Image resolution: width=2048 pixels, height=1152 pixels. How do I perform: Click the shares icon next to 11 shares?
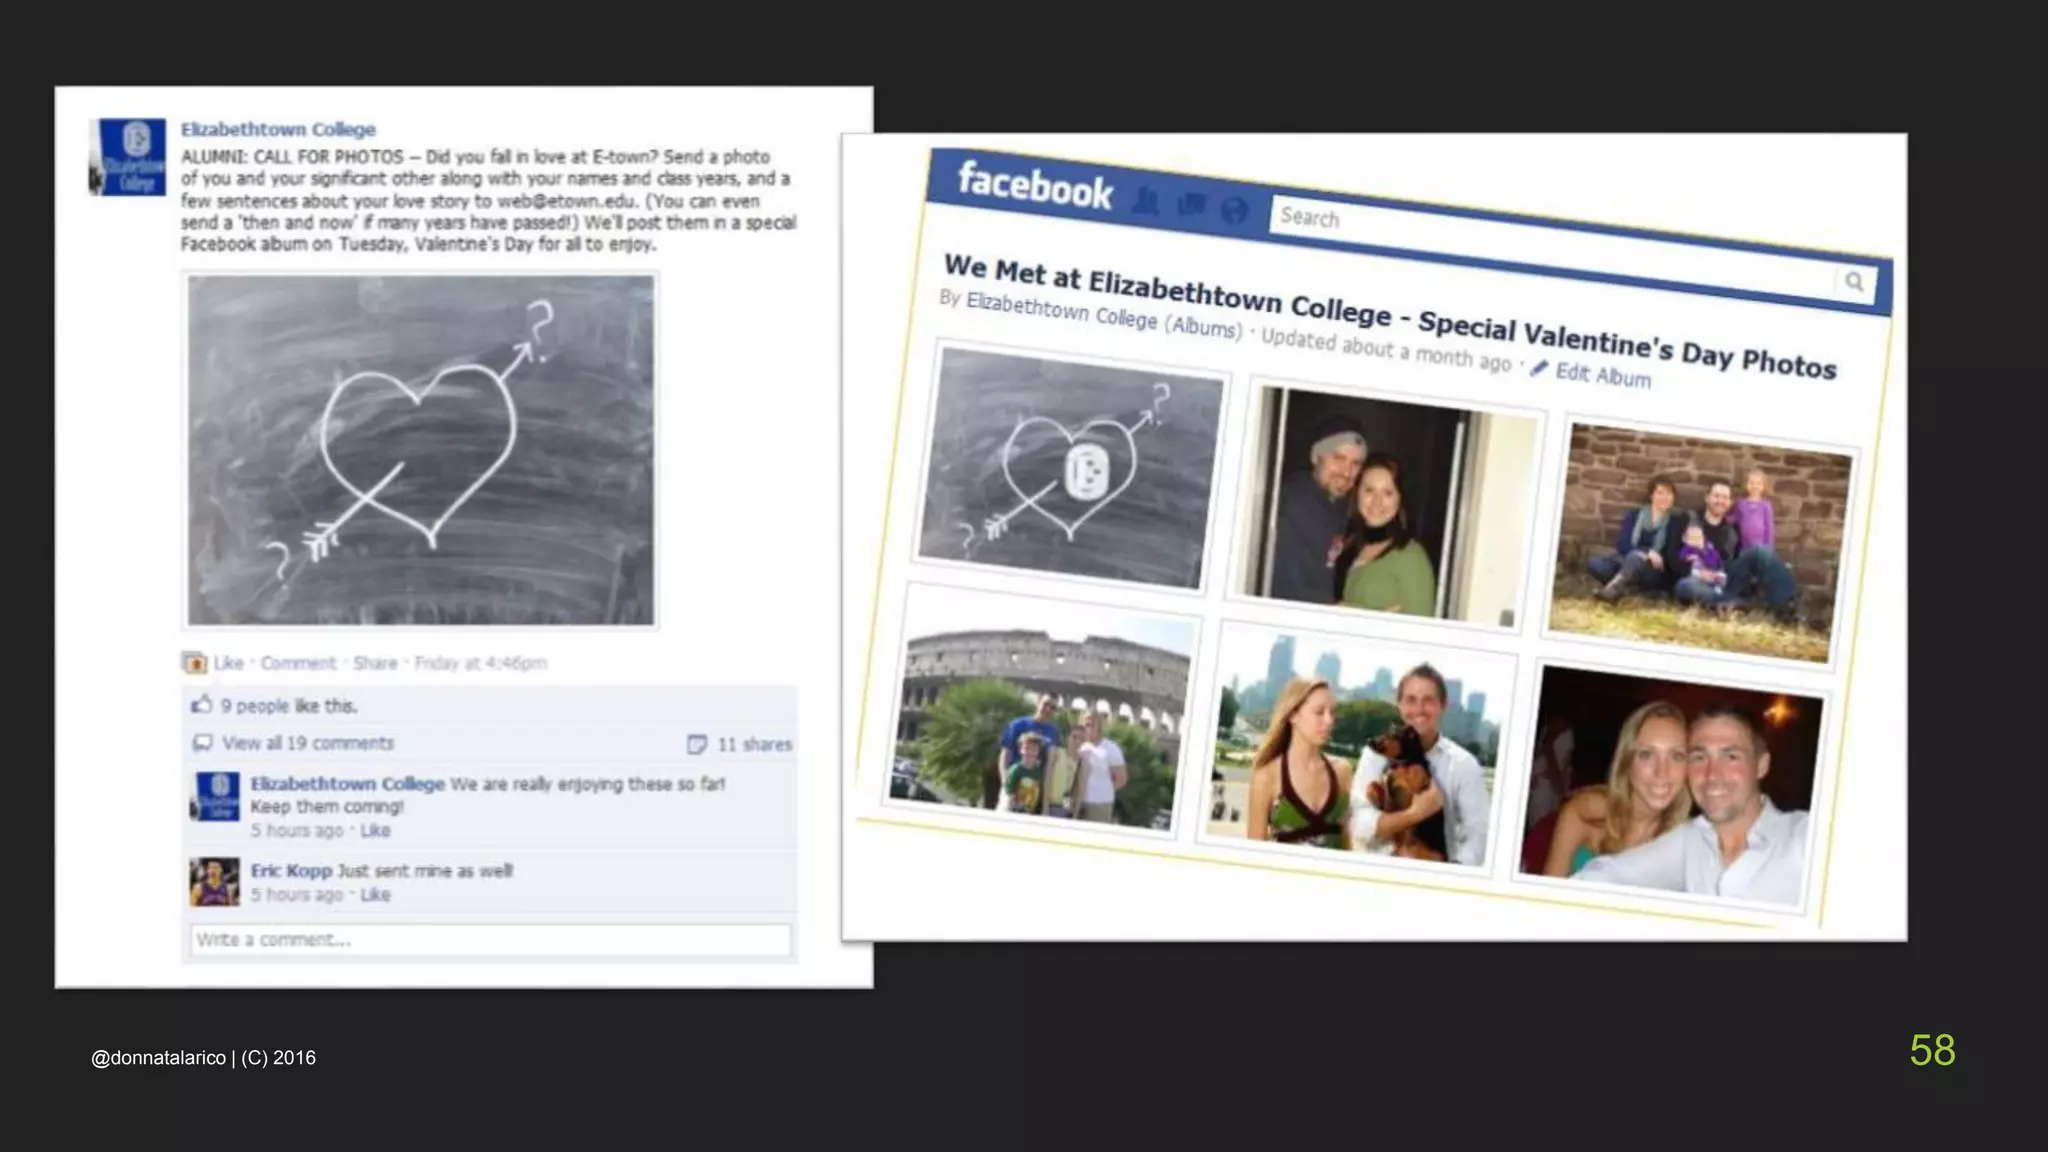[x=697, y=744]
